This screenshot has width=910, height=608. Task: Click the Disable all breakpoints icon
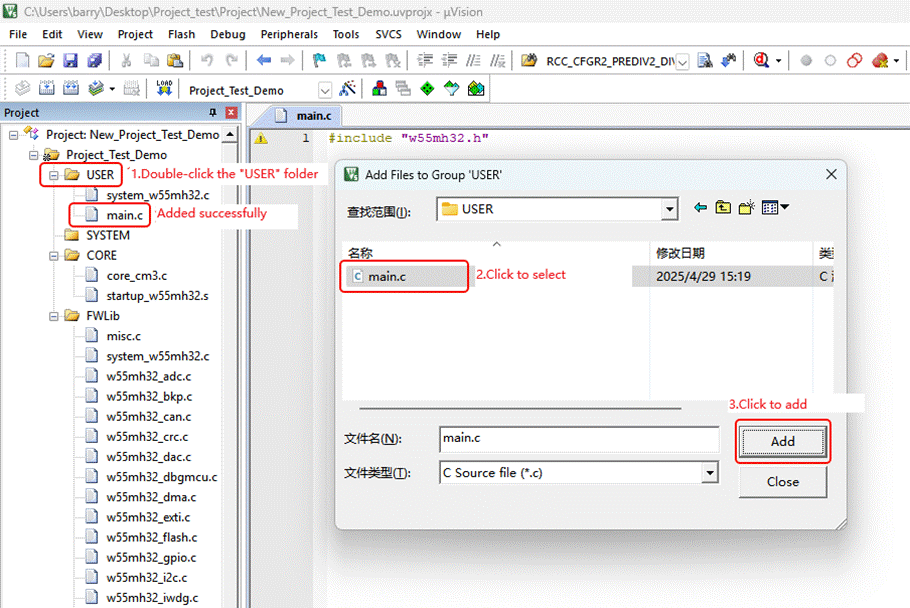854,60
